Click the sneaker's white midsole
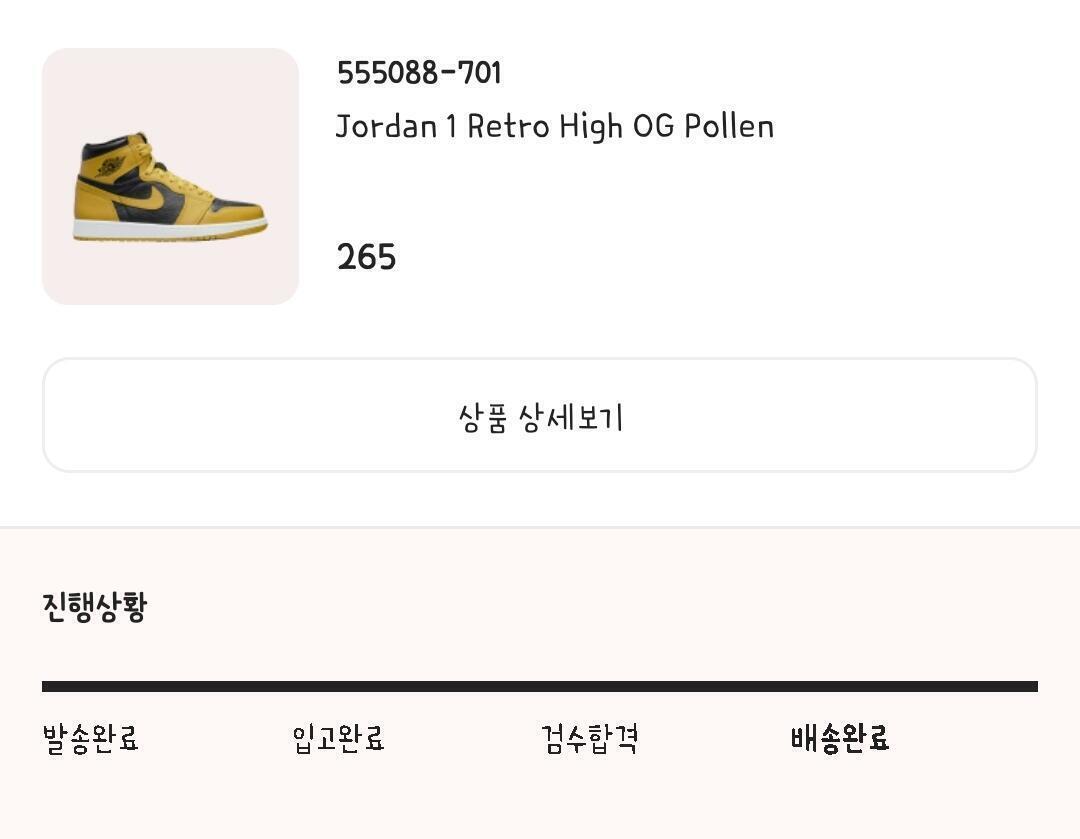 coord(170,229)
